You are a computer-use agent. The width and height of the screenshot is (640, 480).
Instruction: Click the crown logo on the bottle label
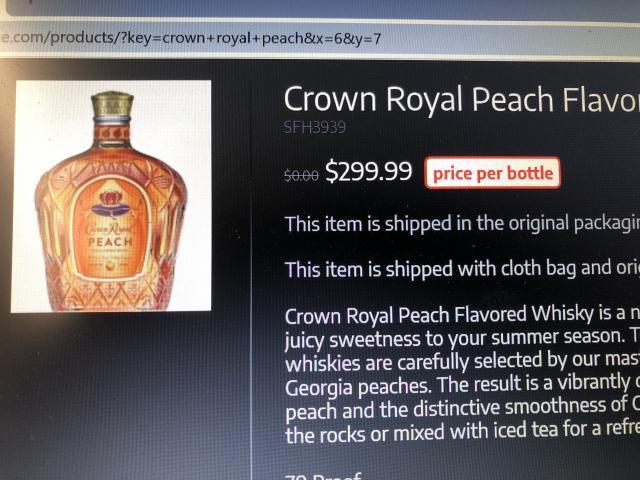coord(111,204)
